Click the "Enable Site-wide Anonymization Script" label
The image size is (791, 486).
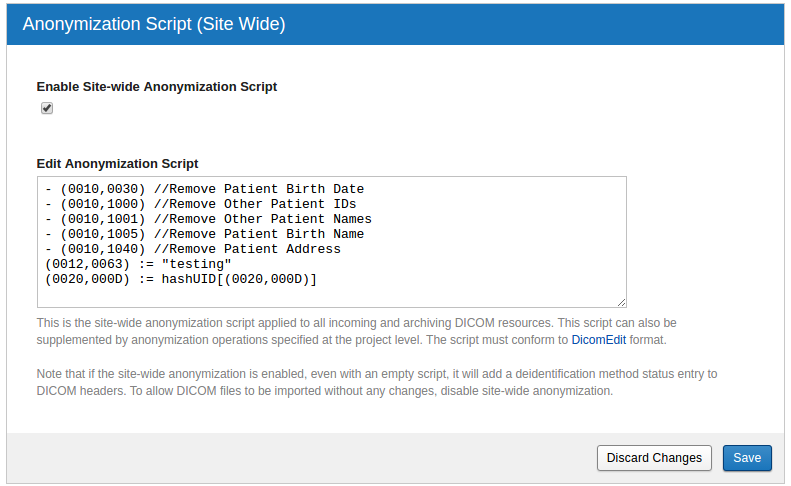tap(157, 87)
